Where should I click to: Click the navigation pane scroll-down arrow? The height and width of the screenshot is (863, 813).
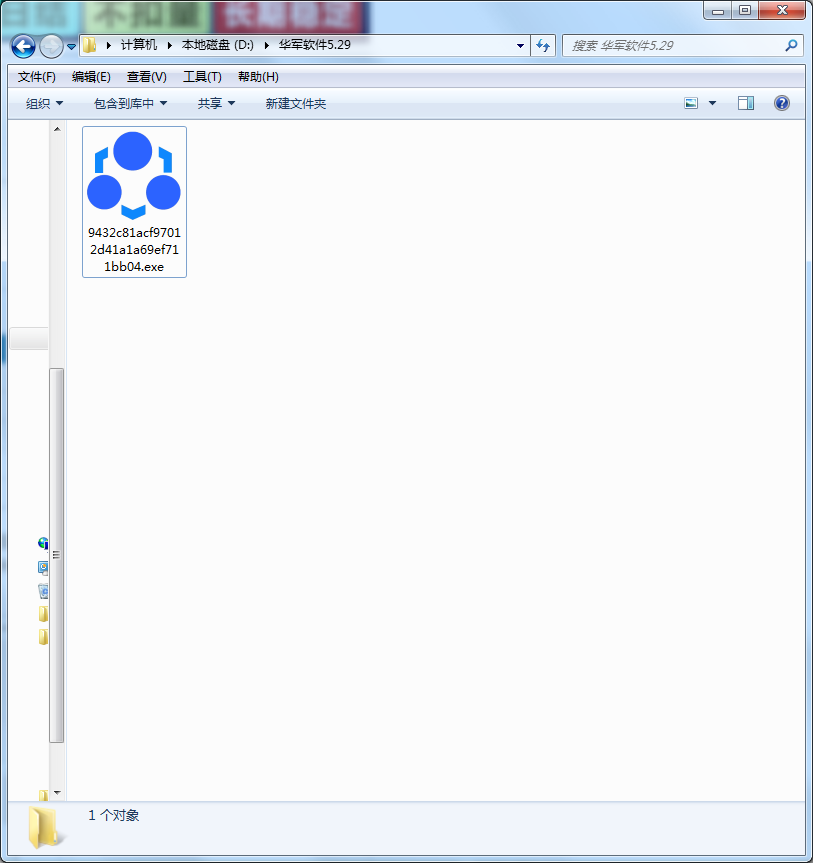57,793
